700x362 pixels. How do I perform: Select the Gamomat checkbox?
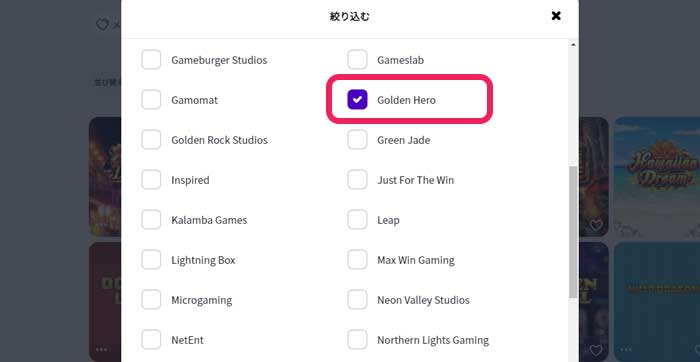pos(151,100)
